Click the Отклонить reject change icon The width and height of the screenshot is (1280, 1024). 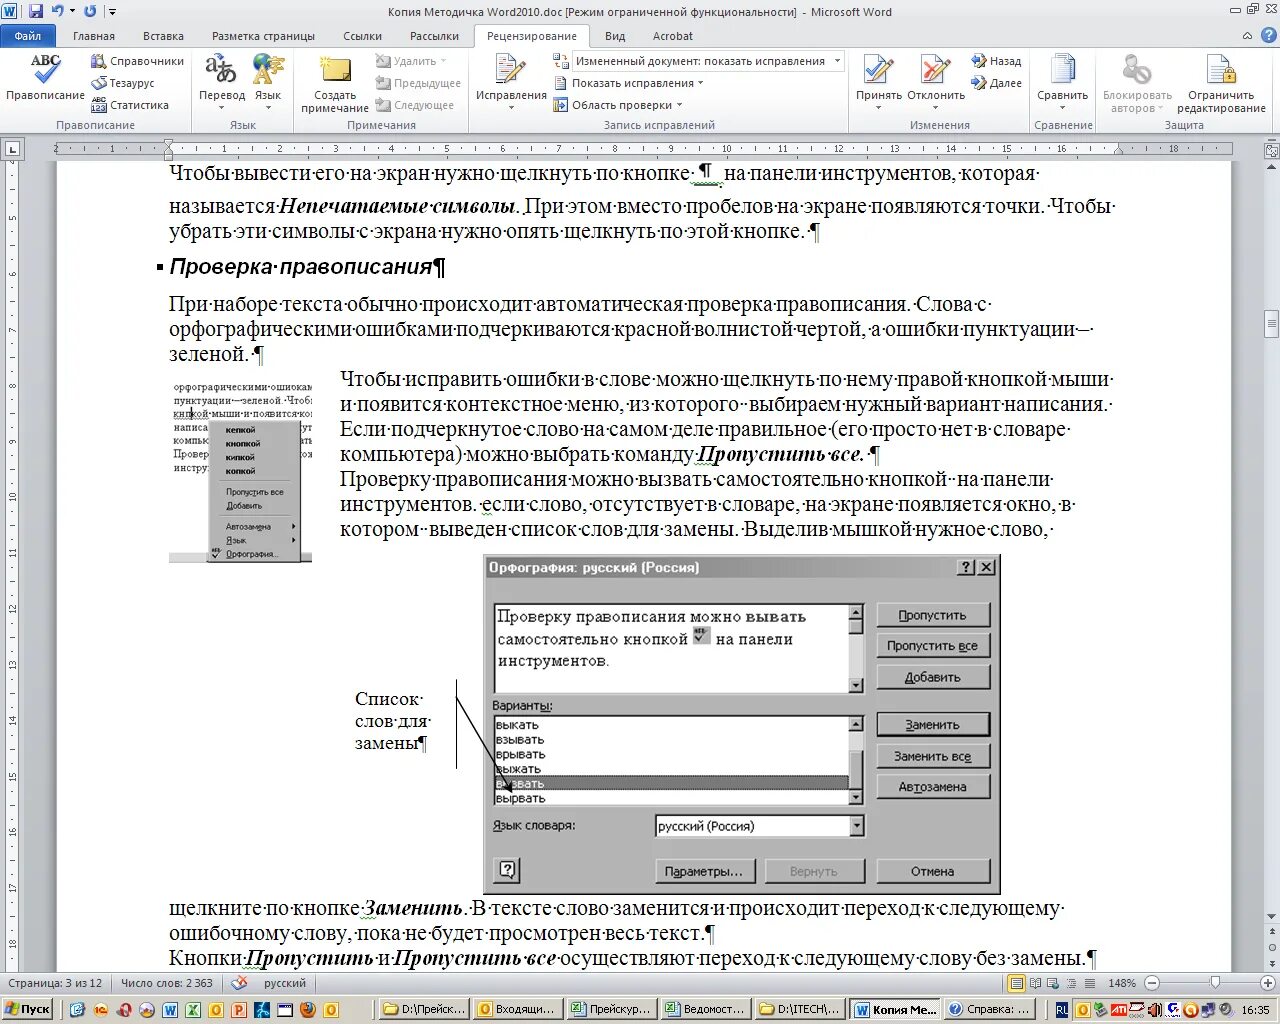point(936,70)
